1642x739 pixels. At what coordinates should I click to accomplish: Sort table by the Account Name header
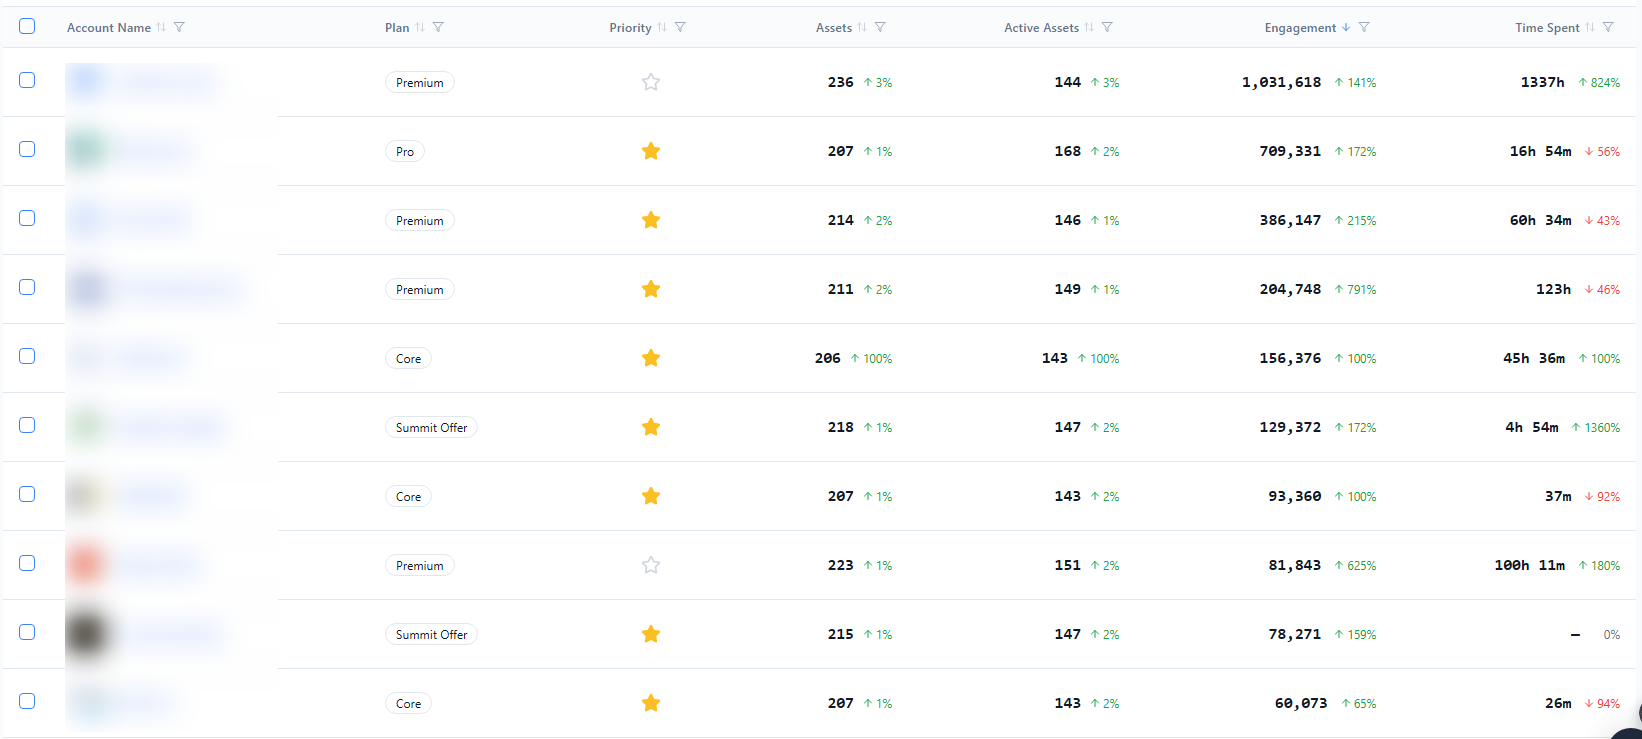click(x=109, y=28)
